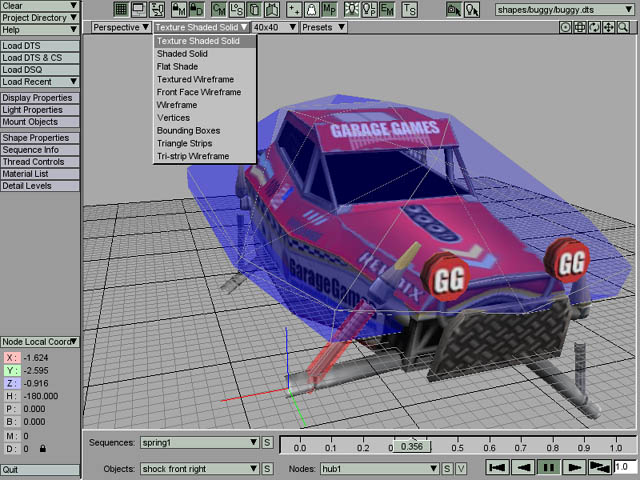Click the MP icon in the top toolbar
Screen dimensions: 640x480
[329, 9]
